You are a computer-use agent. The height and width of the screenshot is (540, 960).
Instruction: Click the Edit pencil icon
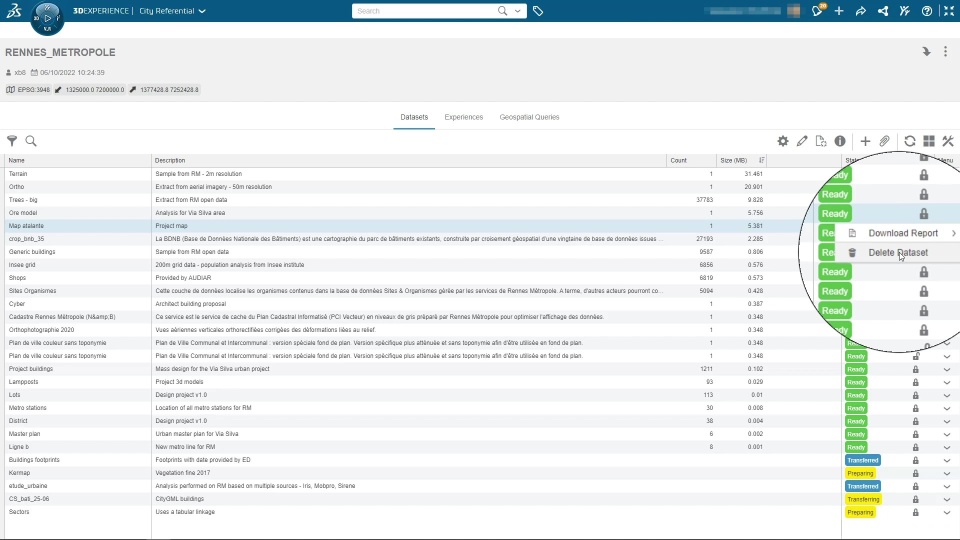click(x=802, y=141)
